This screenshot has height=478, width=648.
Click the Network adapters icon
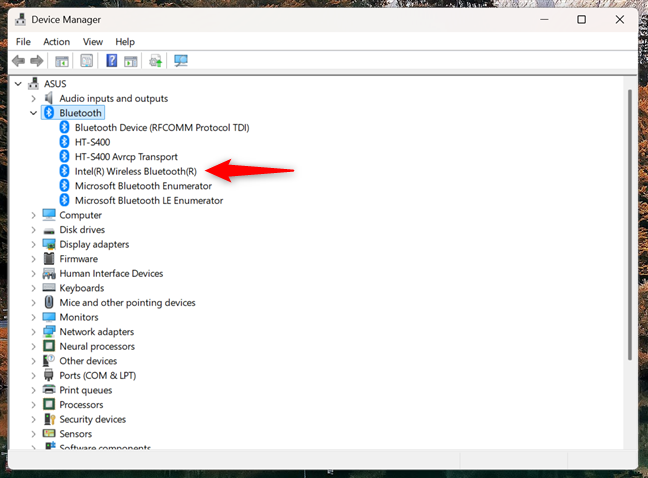click(49, 331)
